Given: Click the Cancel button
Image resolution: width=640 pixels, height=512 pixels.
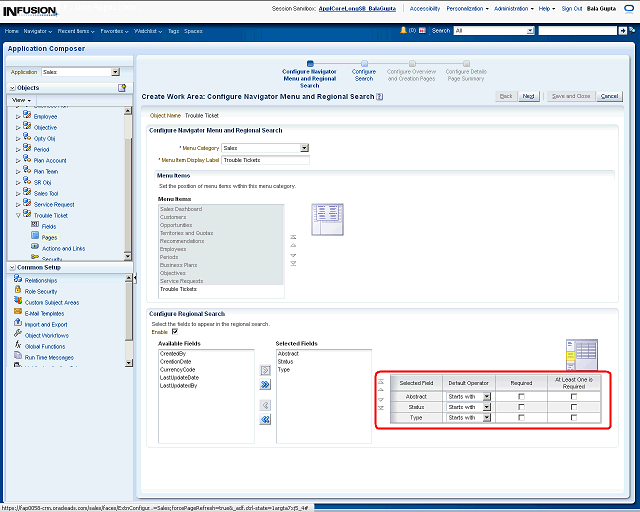Looking at the screenshot, I should (x=609, y=96).
